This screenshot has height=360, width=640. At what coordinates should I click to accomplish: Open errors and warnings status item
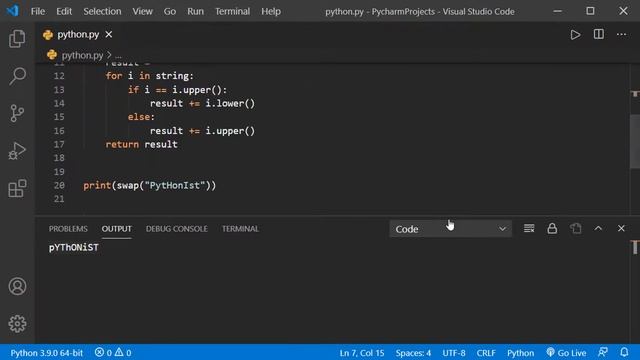click(x=113, y=353)
